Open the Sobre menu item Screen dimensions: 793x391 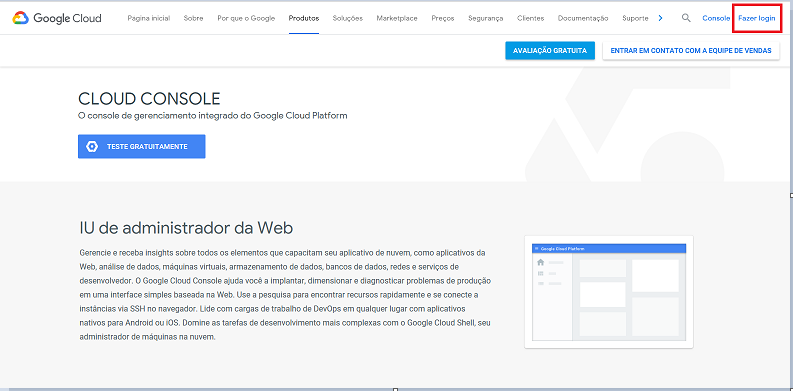pos(194,18)
